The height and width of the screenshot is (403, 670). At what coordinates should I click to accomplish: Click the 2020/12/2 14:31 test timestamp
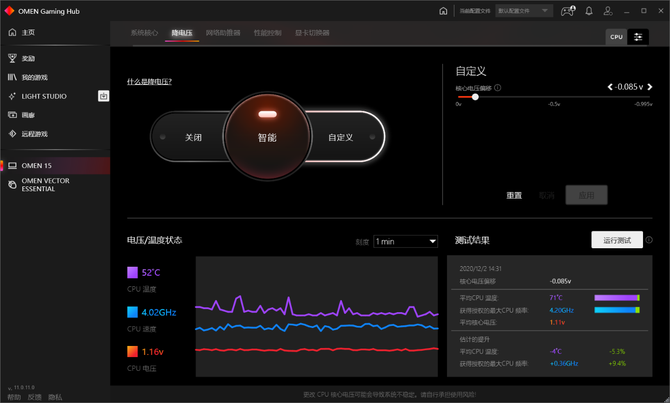pyautogui.click(x=481, y=268)
